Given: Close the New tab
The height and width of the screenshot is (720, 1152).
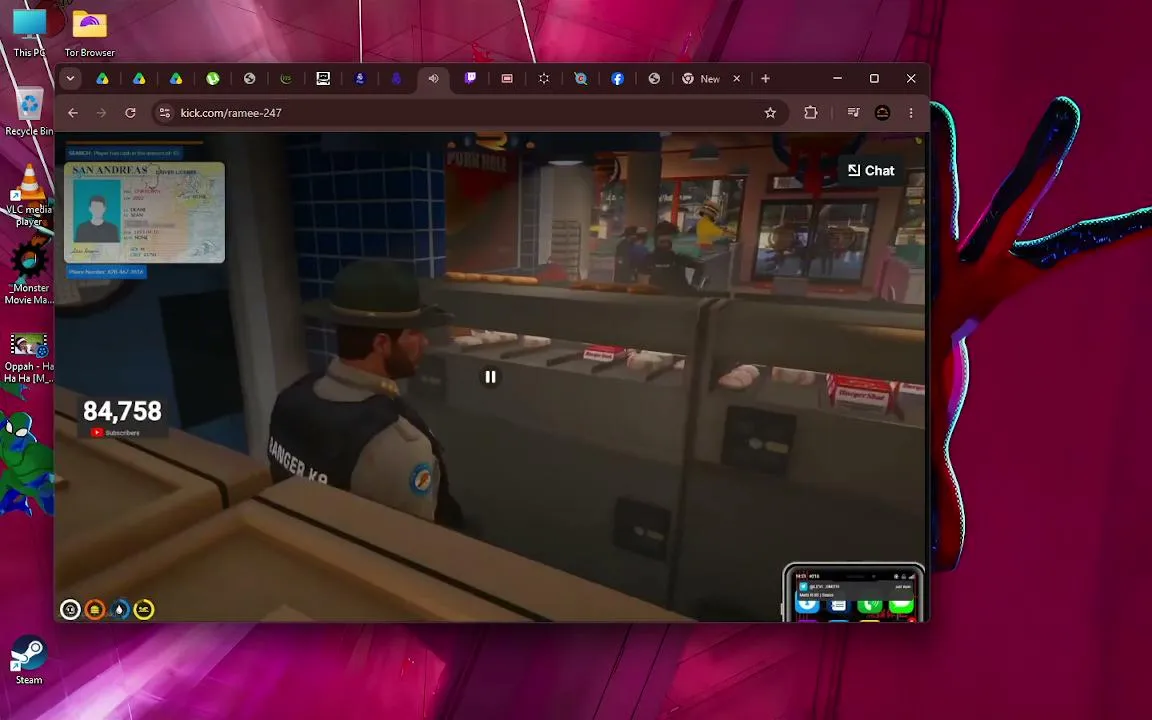Looking at the screenshot, I should (x=737, y=79).
